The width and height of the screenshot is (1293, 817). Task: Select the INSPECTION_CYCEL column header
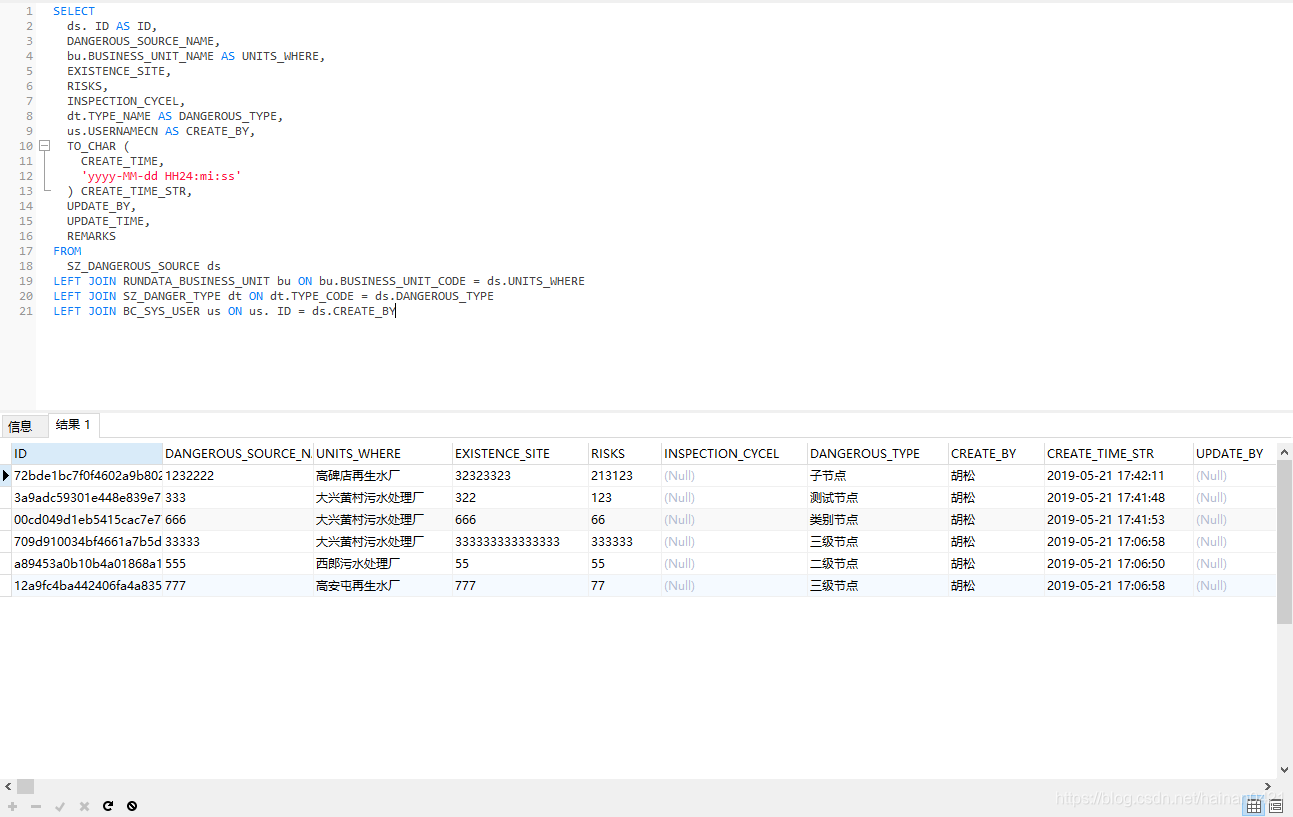click(x=734, y=453)
